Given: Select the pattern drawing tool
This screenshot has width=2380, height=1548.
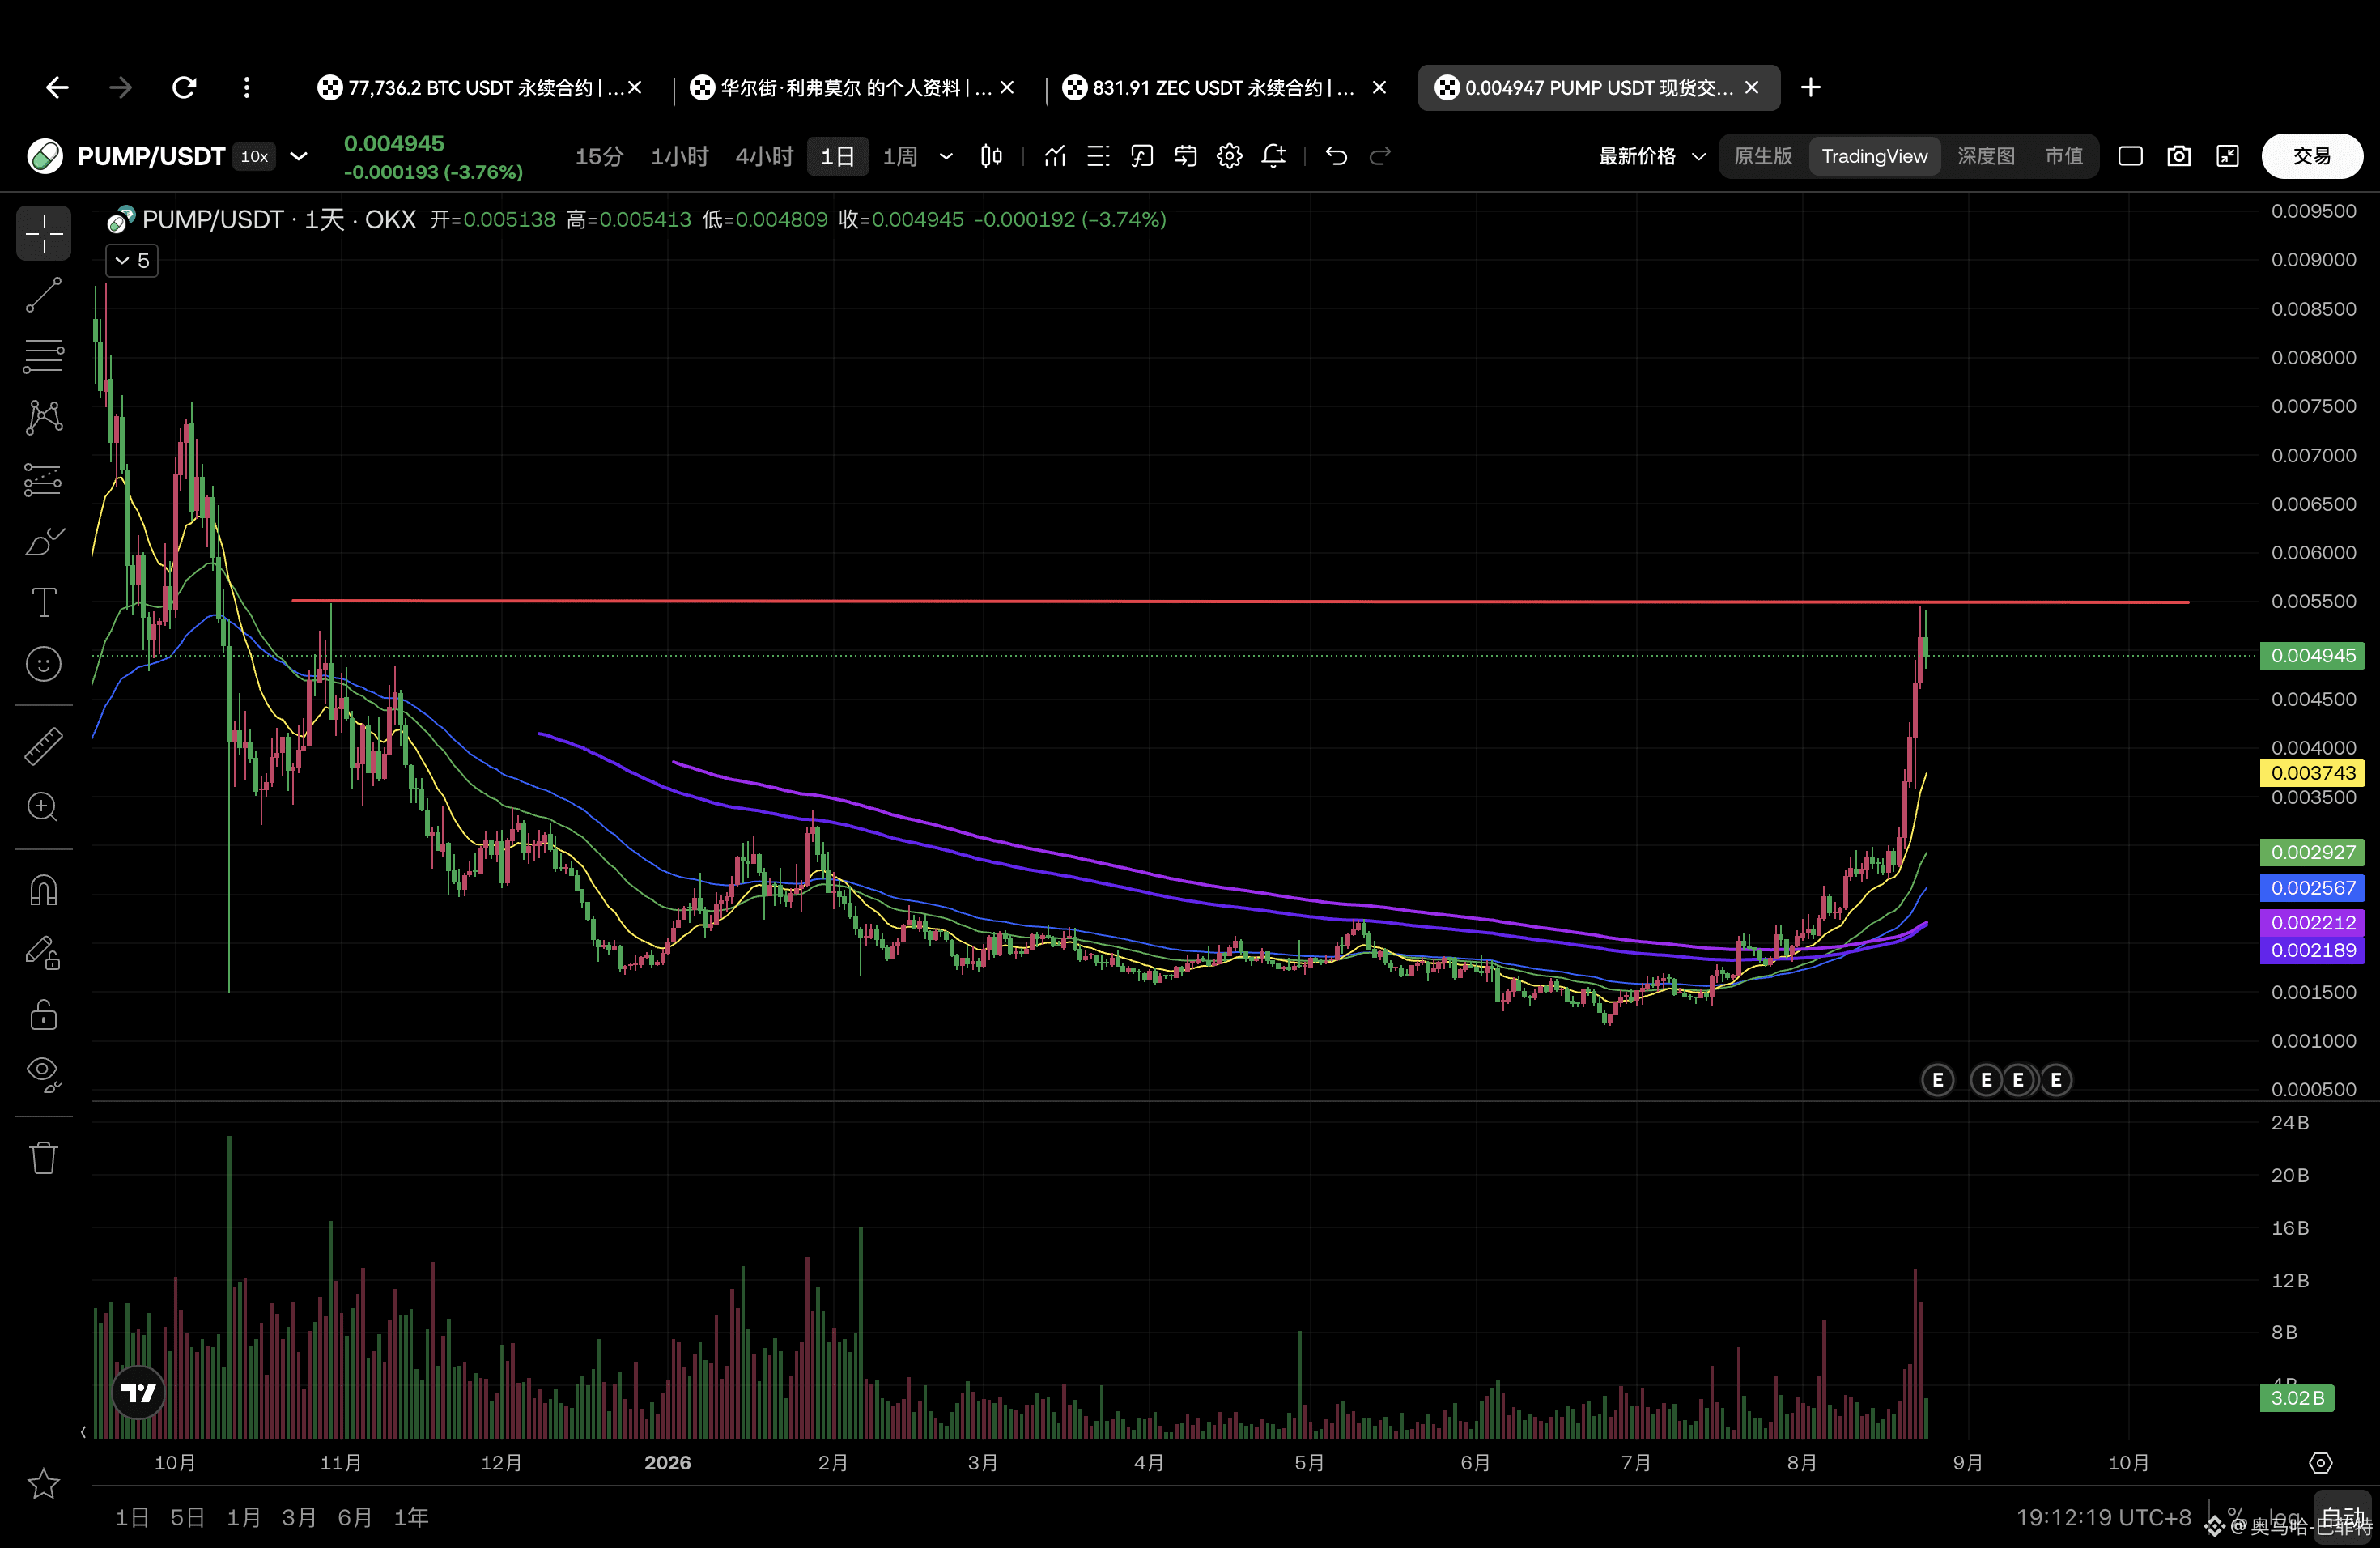Looking at the screenshot, I should (44, 418).
